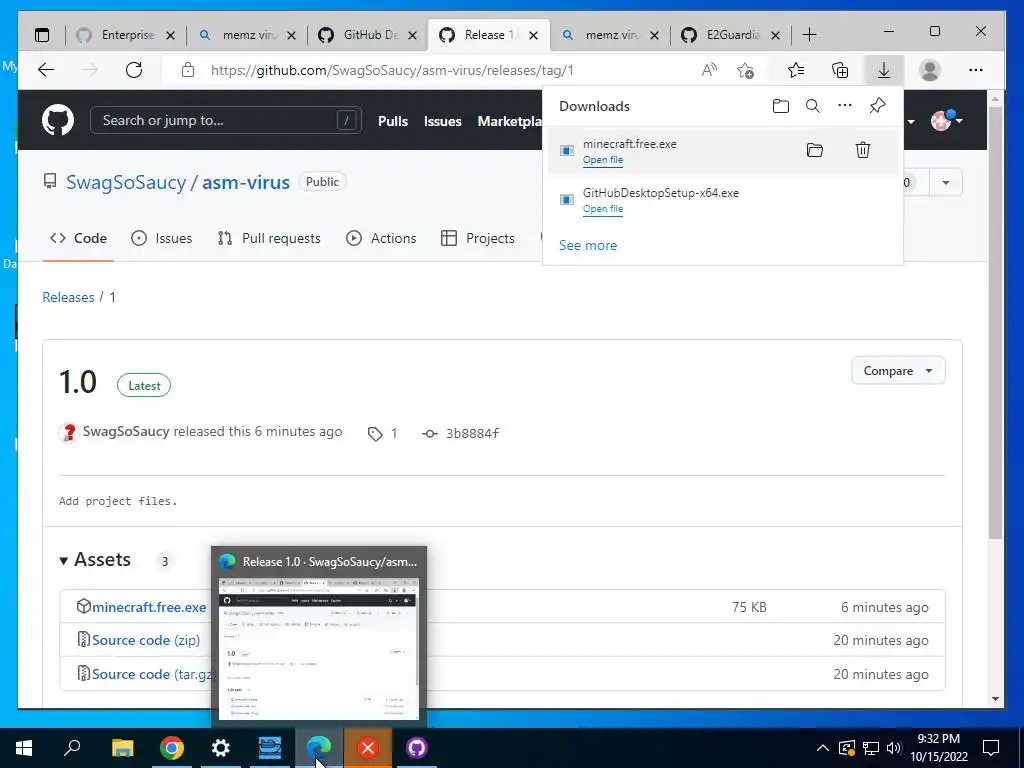
Task: Click the browser address bar URL
Action: tap(392, 70)
